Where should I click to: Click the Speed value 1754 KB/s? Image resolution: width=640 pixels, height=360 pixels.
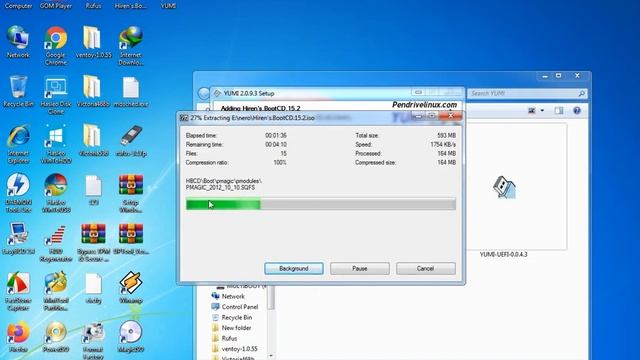[443, 144]
